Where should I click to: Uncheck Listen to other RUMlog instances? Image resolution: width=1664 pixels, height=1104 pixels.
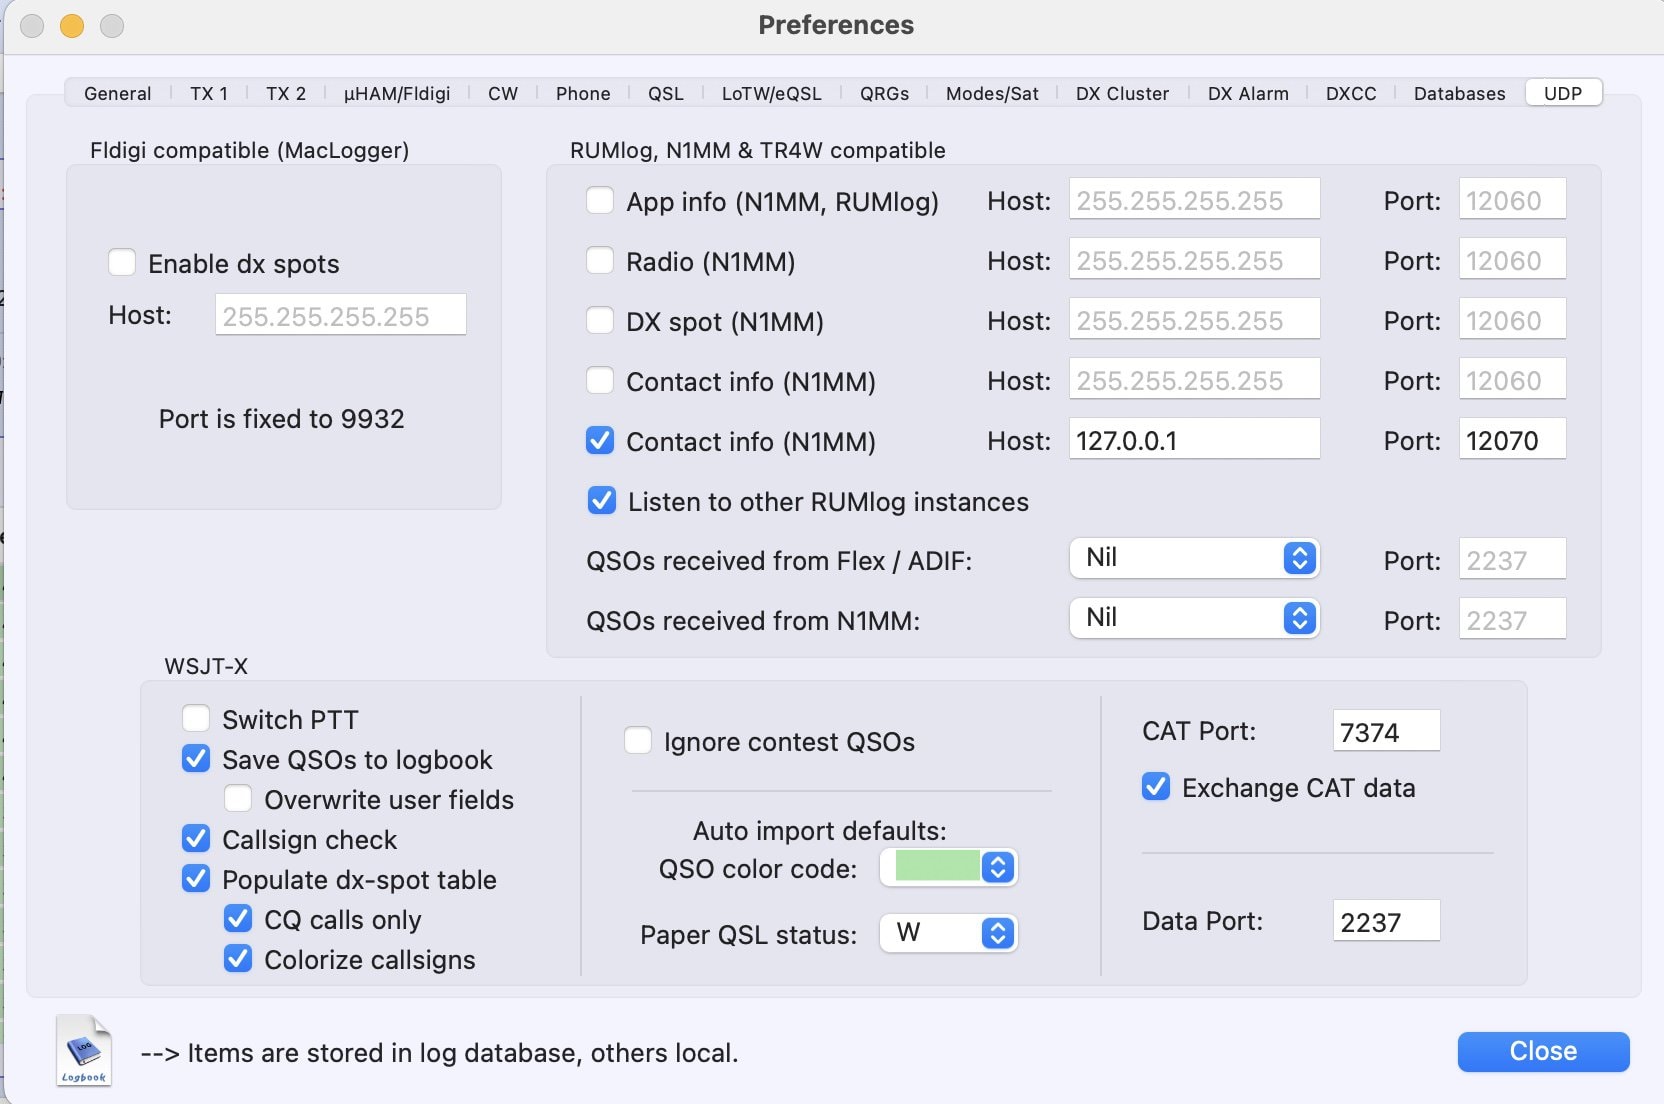[x=601, y=501]
